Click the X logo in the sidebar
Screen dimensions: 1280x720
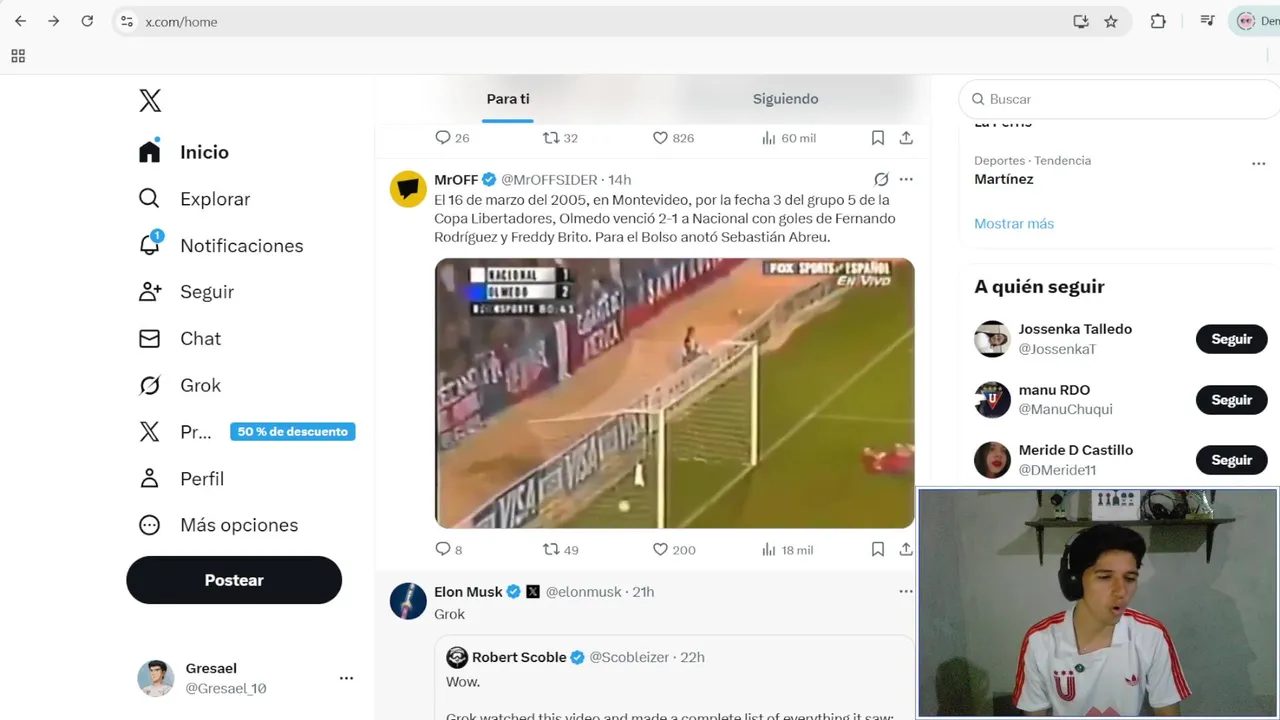[150, 100]
